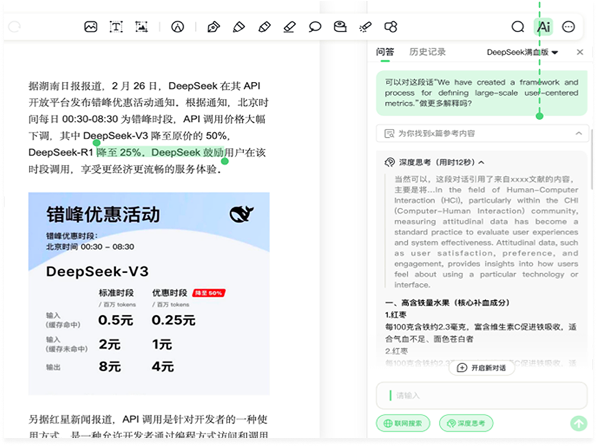Click the paragraph starting 另据红星新闻报道
Image resolution: width=597 pixels, height=446 pixels.
pos(148,427)
